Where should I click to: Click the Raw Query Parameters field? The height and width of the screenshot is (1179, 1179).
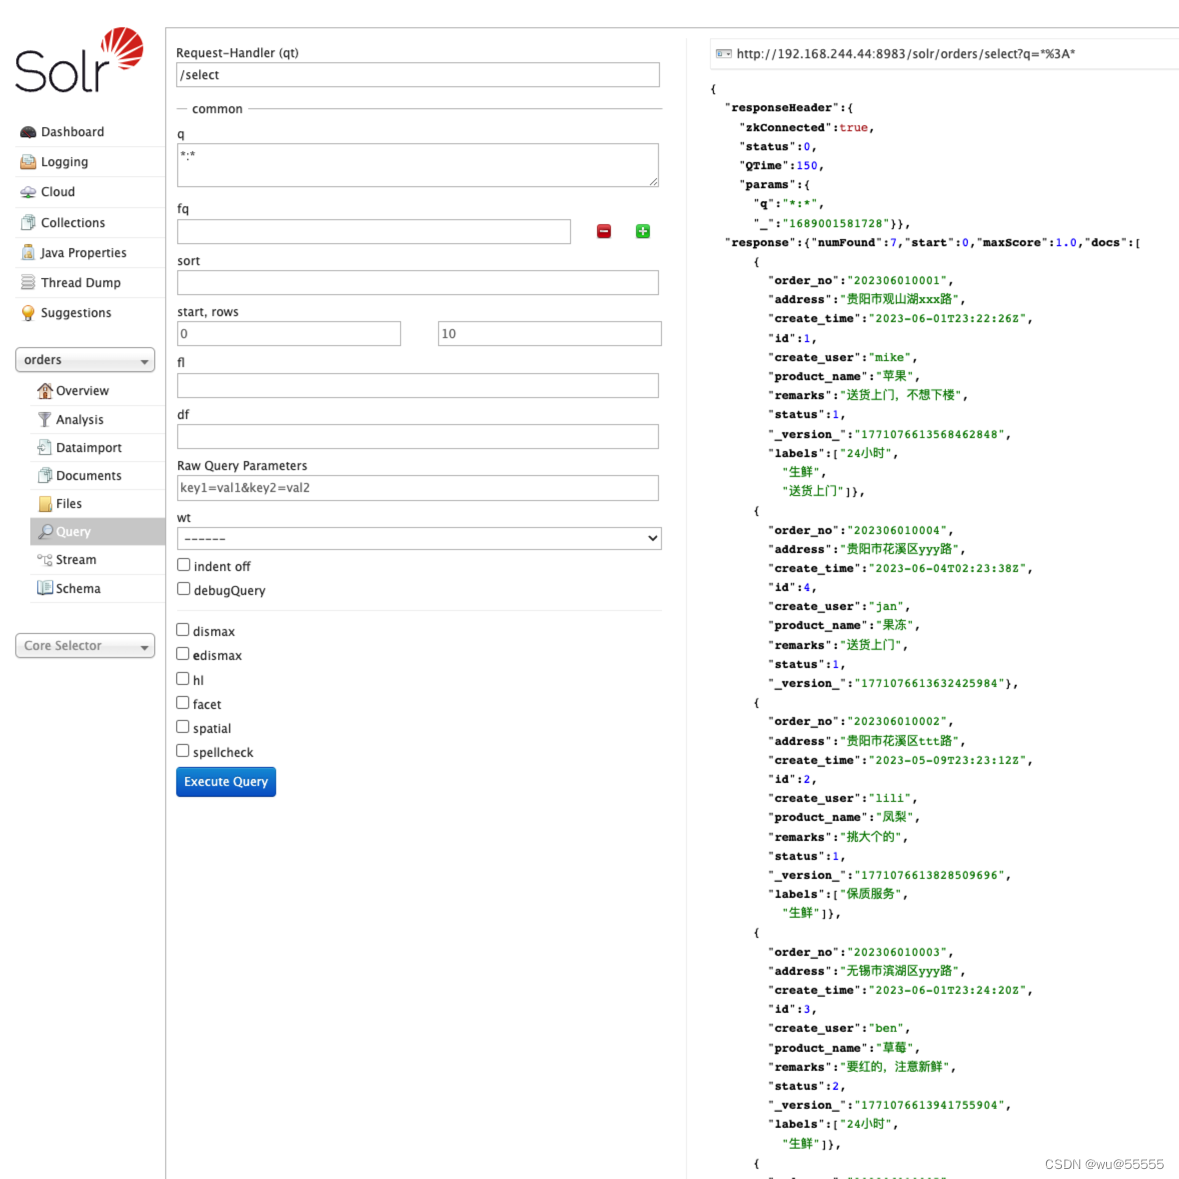click(x=418, y=488)
